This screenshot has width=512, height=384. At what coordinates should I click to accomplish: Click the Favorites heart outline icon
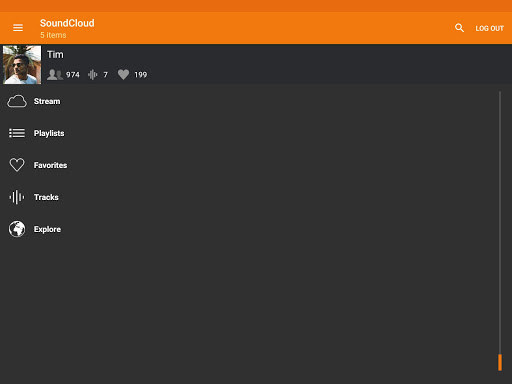(17, 165)
